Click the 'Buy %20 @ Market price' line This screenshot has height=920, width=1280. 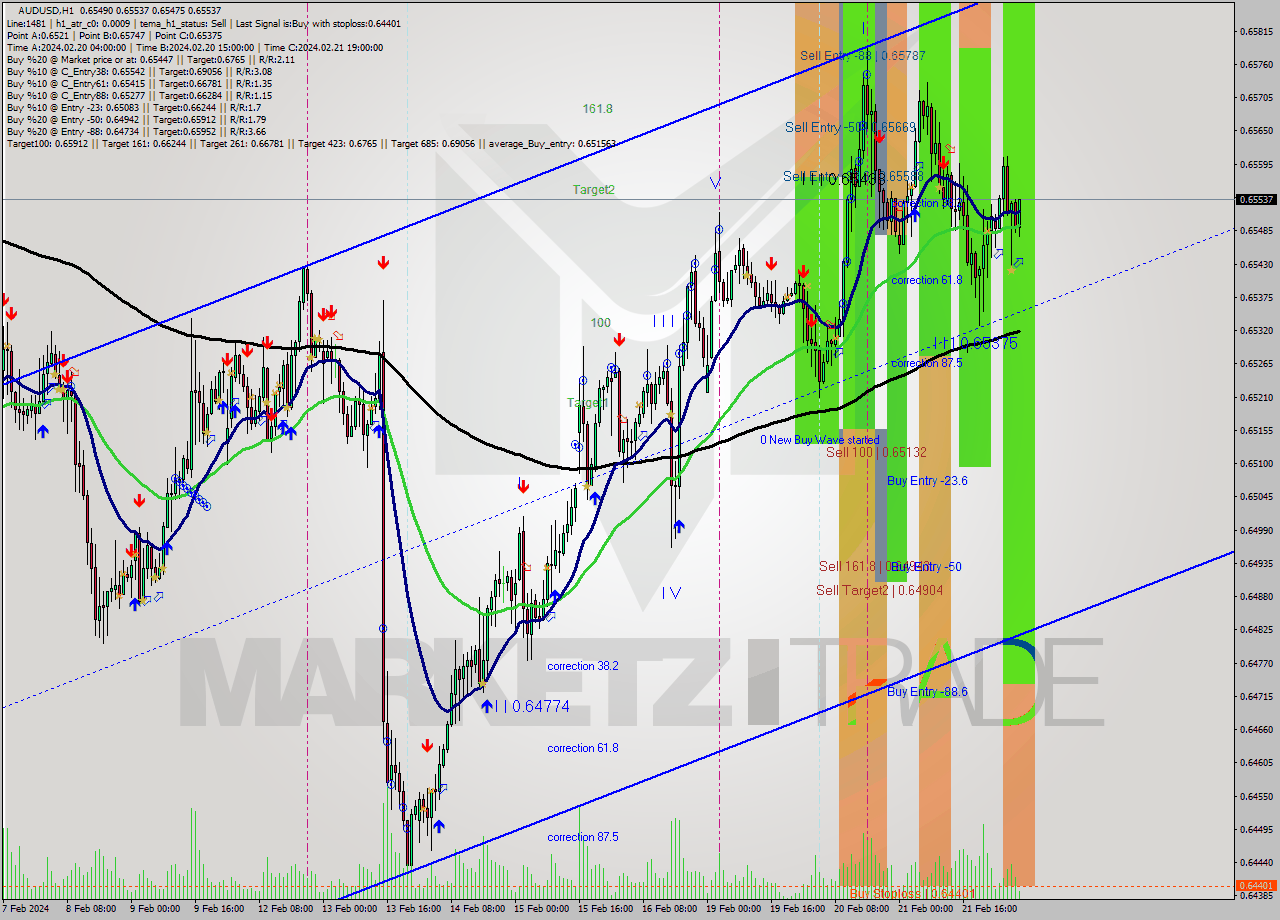pos(150,59)
